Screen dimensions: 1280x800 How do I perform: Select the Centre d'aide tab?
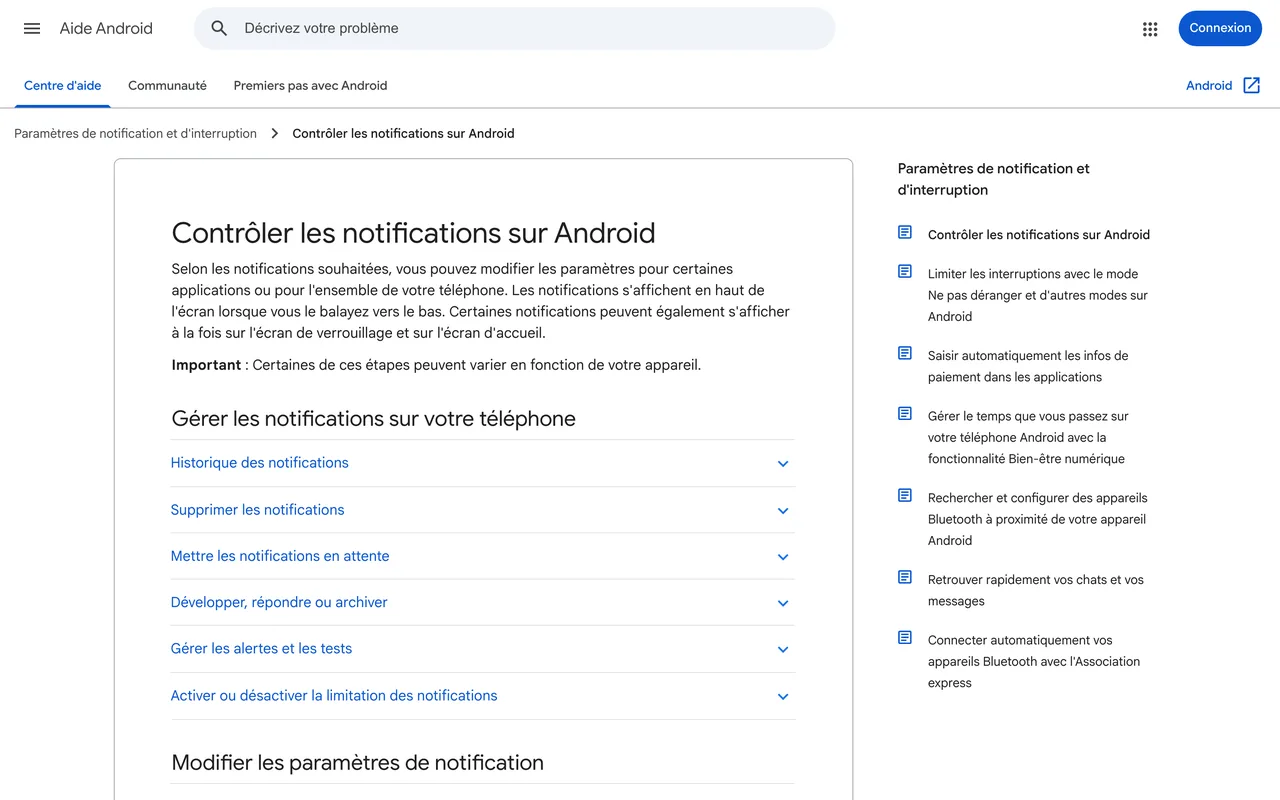[x=63, y=86]
